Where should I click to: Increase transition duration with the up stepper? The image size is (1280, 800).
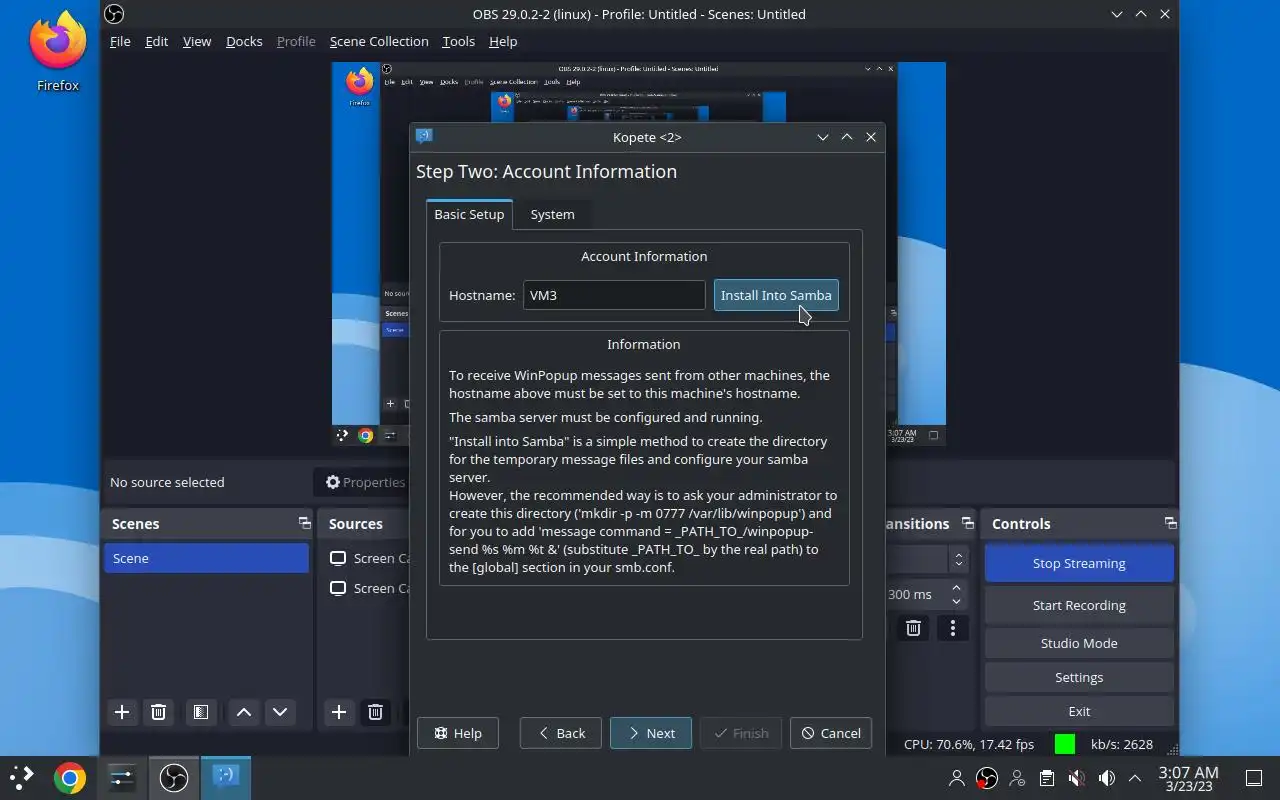957,588
